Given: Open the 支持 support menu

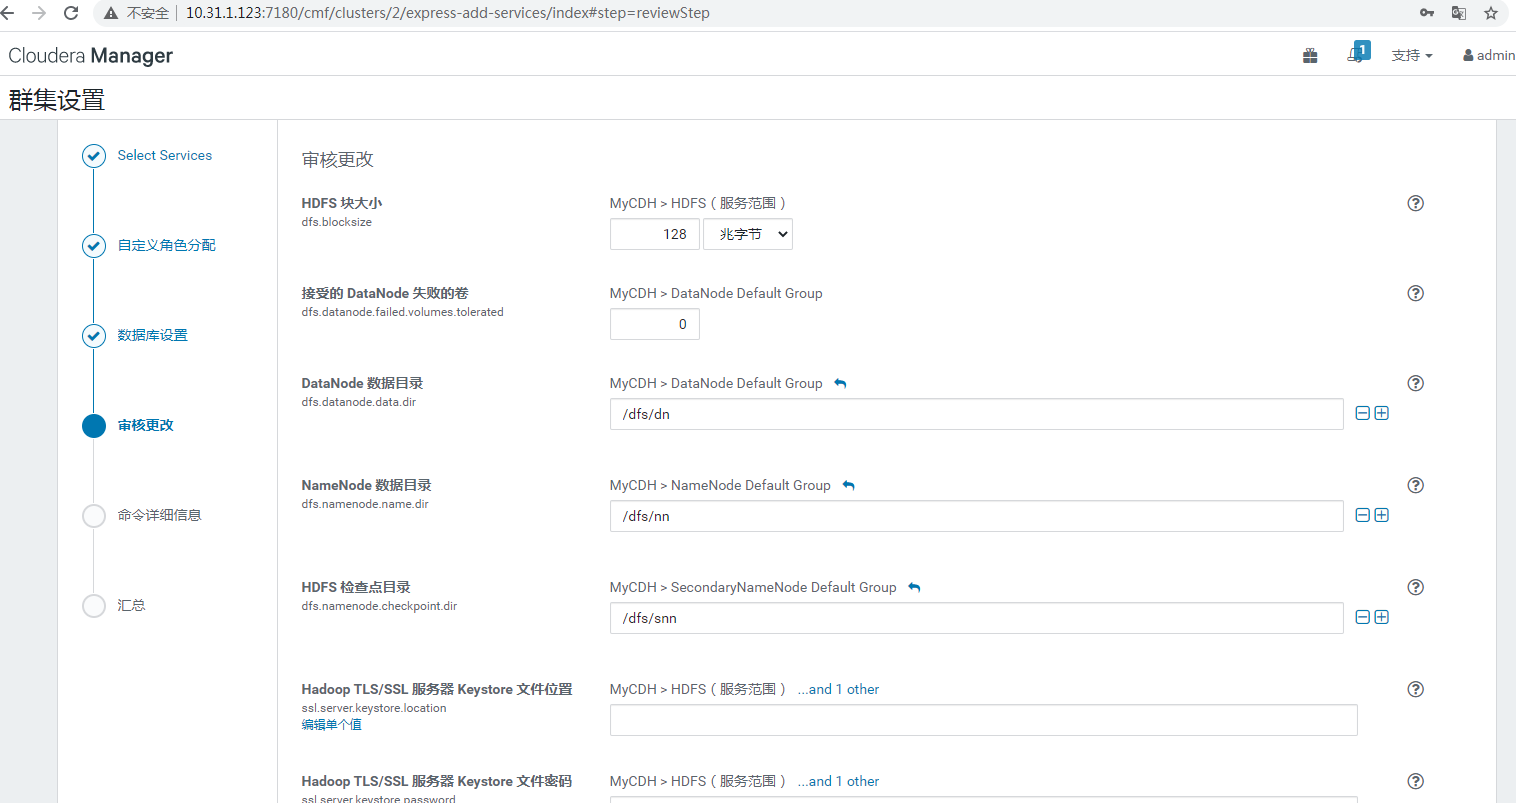Looking at the screenshot, I should point(1411,56).
